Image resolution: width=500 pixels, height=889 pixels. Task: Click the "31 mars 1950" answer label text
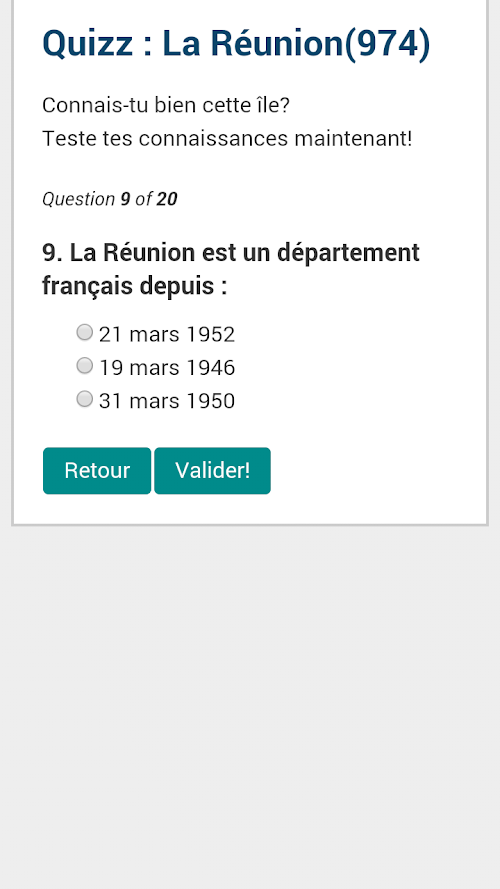point(167,401)
